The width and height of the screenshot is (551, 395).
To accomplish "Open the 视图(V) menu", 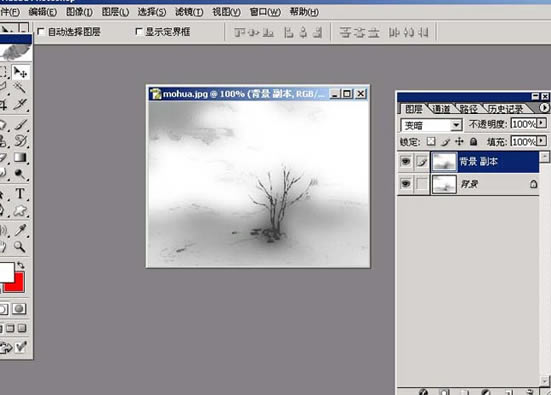I will (226, 12).
